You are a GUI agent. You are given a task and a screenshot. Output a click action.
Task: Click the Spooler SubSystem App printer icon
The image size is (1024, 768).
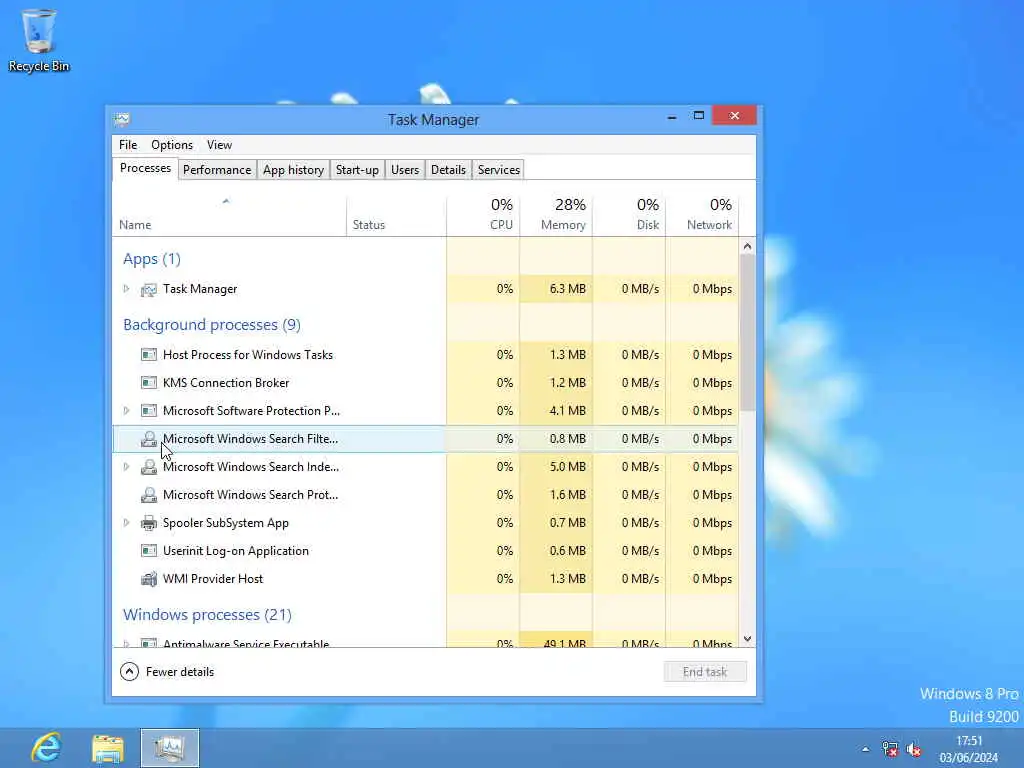point(149,523)
